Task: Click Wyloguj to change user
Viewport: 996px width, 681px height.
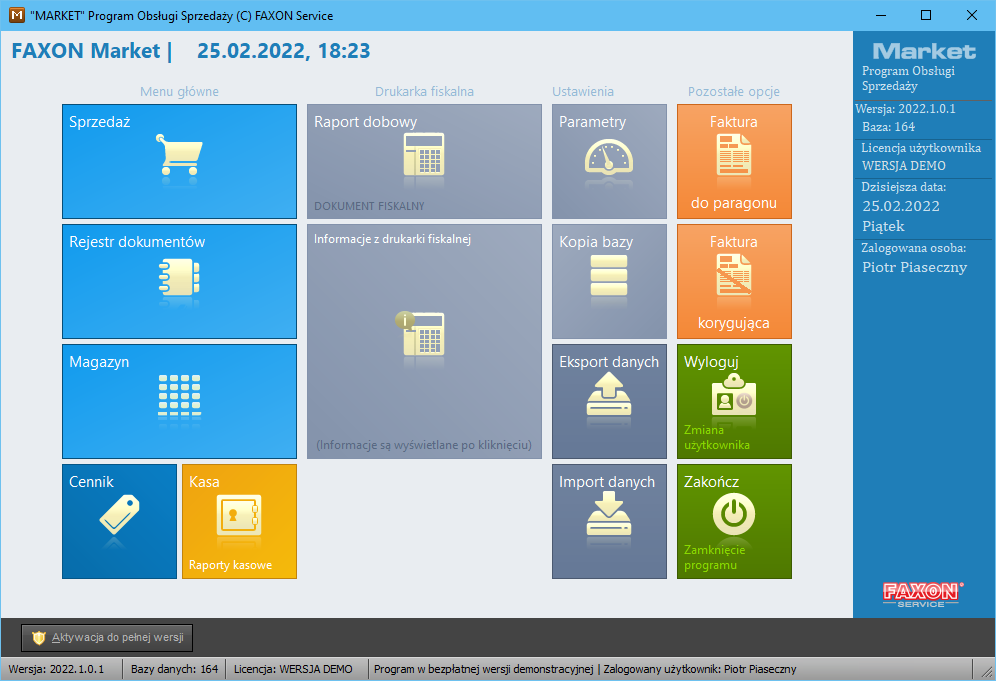Action: pyautogui.click(x=734, y=401)
